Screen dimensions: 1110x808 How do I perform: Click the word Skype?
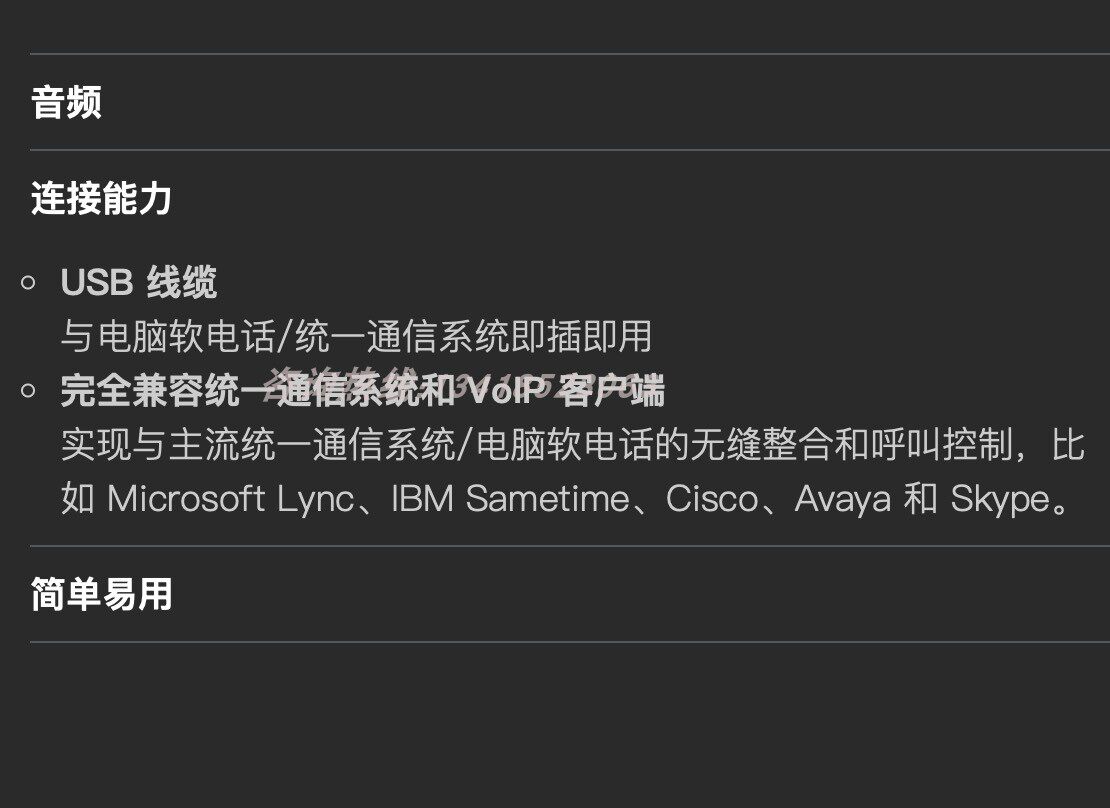pyautogui.click(x=1000, y=498)
